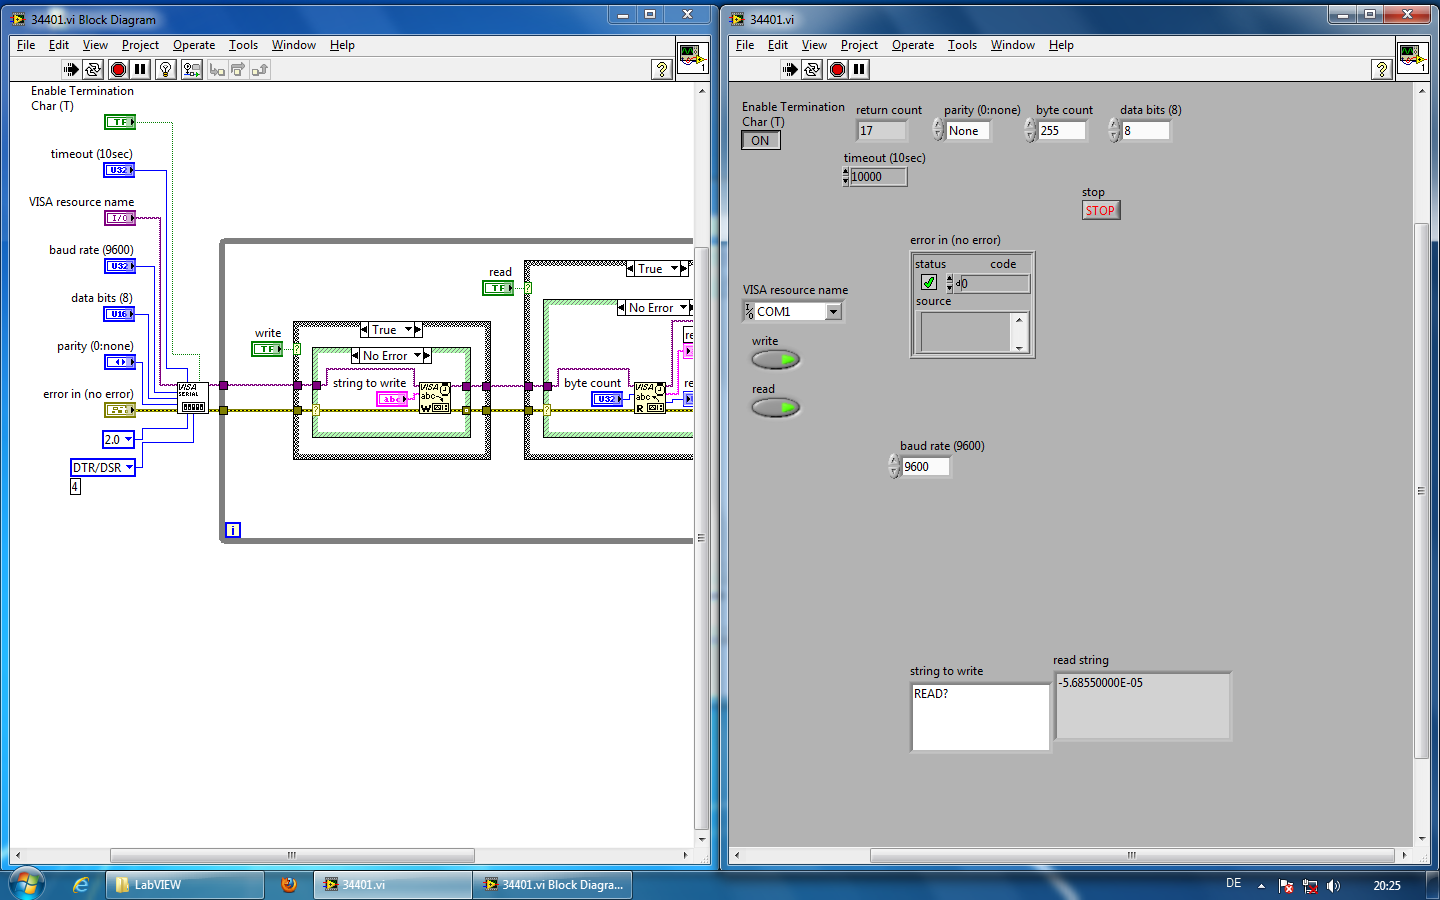
Task: Click the data bits value field
Action: pyautogui.click(x=1145, y=131)
